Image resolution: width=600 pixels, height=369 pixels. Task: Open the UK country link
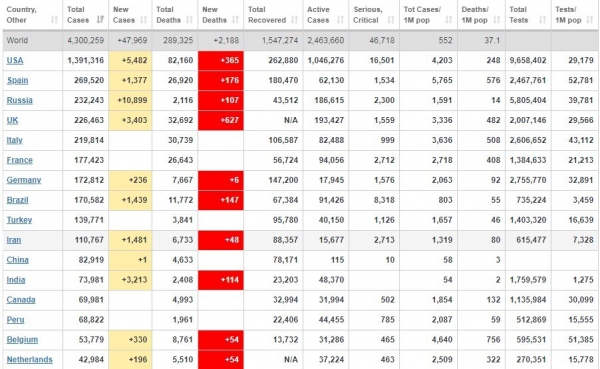pos(12,120)
